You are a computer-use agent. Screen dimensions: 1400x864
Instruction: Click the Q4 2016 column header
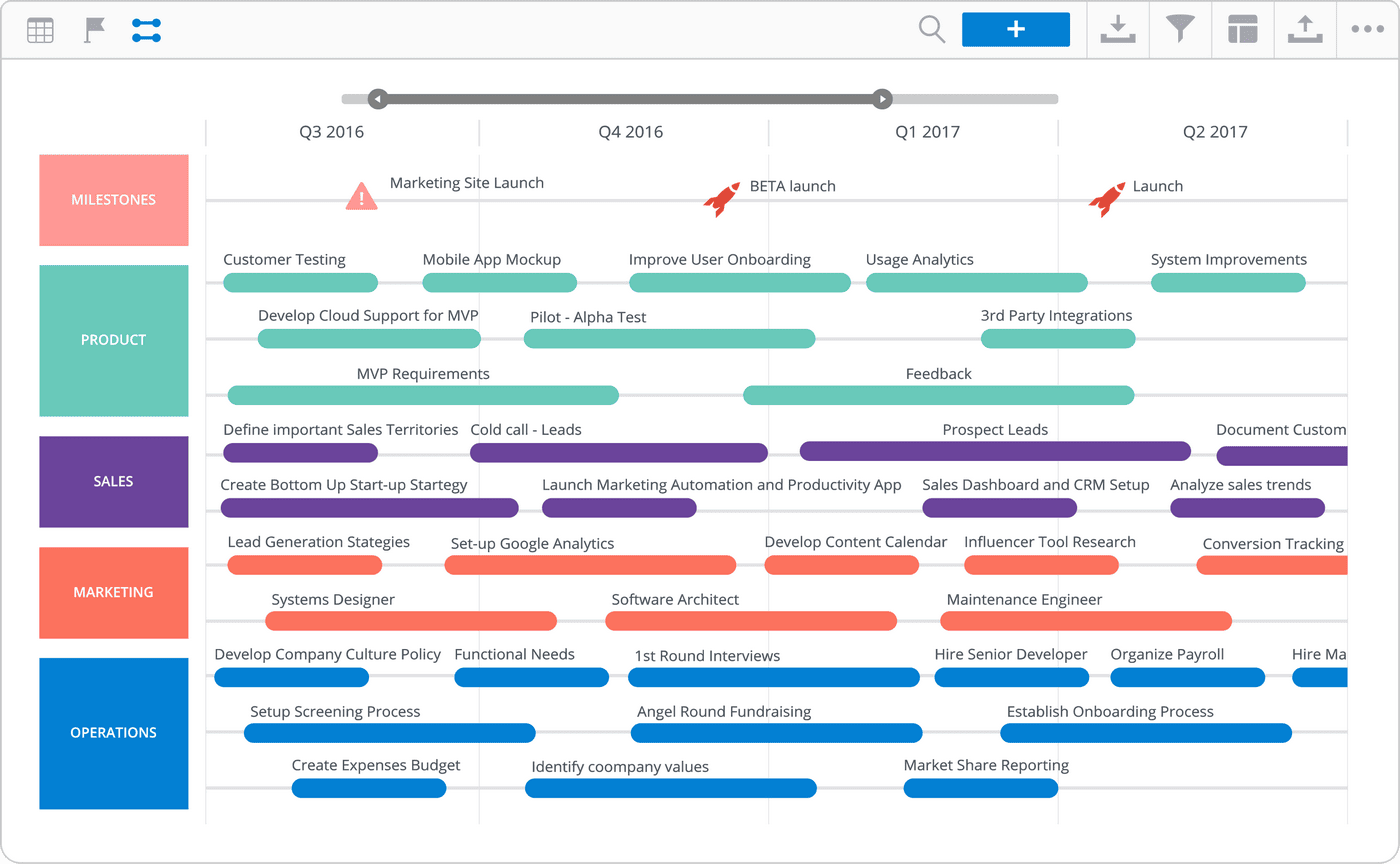click(x=630, y=132)
